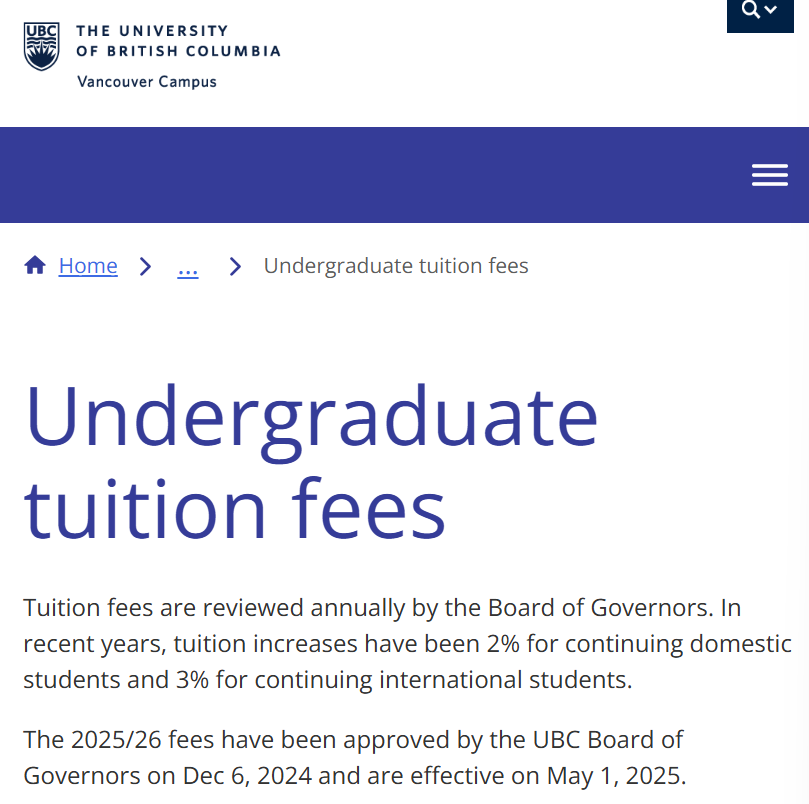Click the Vancouver Campus label
The width and height of the screenshot is (809, 804).
147,82
